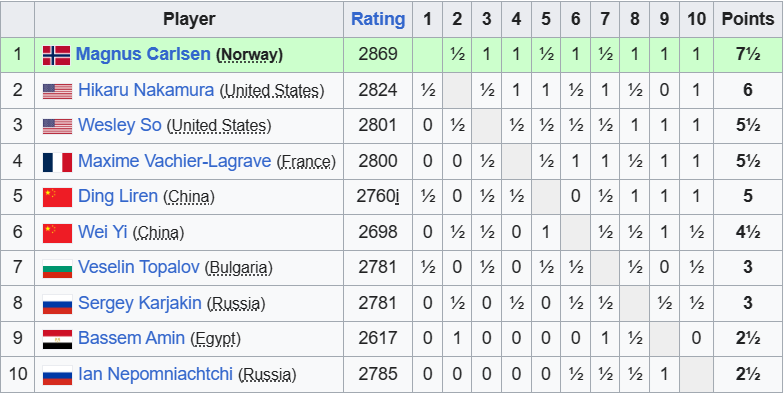The image size is (784, 397).
Task: Click the Egypt flag icon
Action: [x=58, y=340]
